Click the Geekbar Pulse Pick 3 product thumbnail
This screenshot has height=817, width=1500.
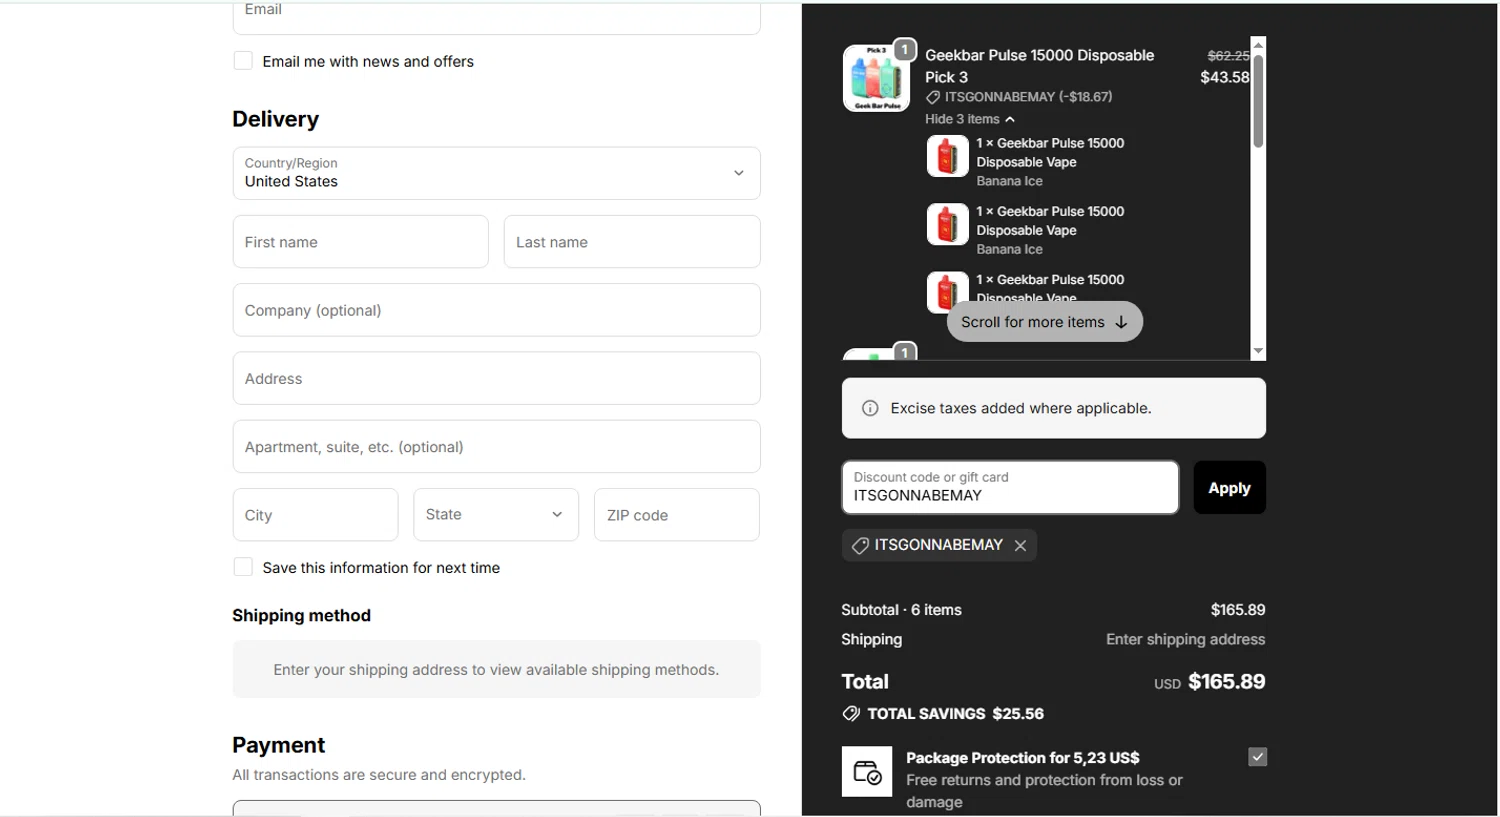tap(877, 78)
